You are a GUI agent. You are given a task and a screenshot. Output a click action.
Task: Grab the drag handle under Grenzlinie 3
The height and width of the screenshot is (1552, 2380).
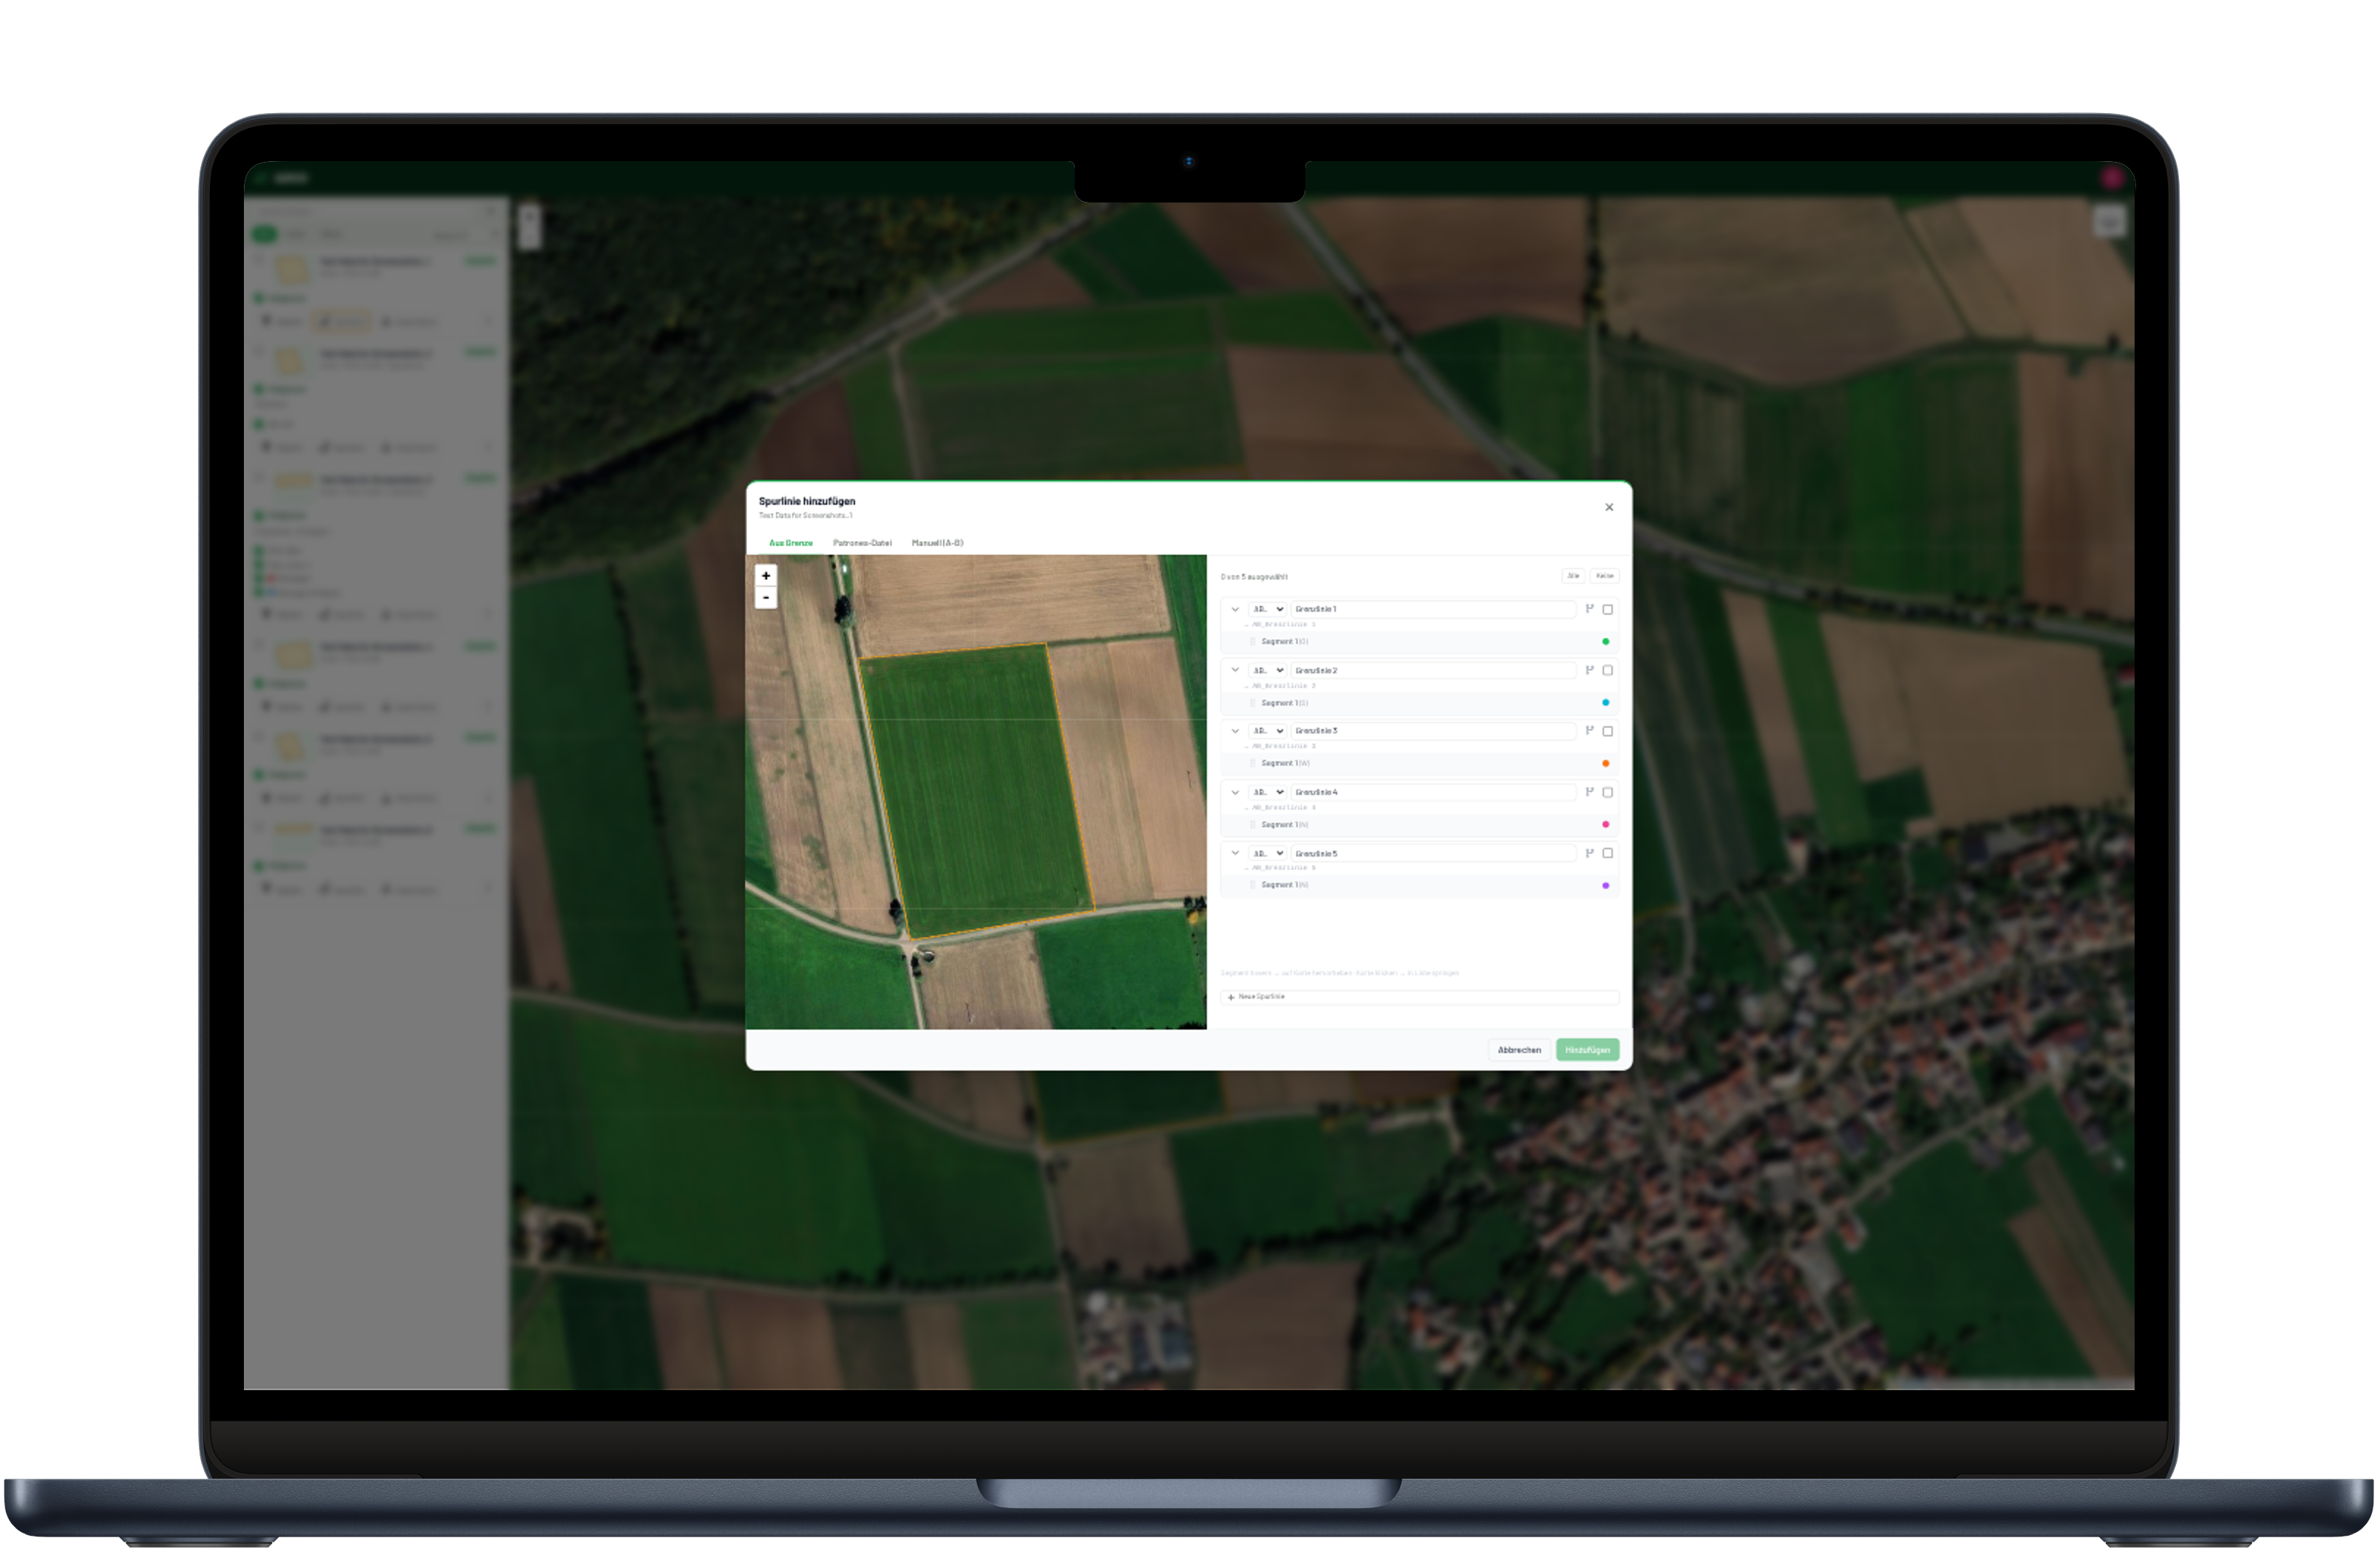pyautogui.click(x=1253, y=763)
